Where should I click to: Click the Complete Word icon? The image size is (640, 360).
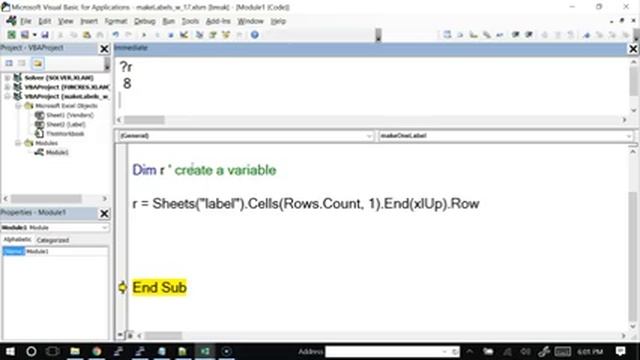point(500,35)
